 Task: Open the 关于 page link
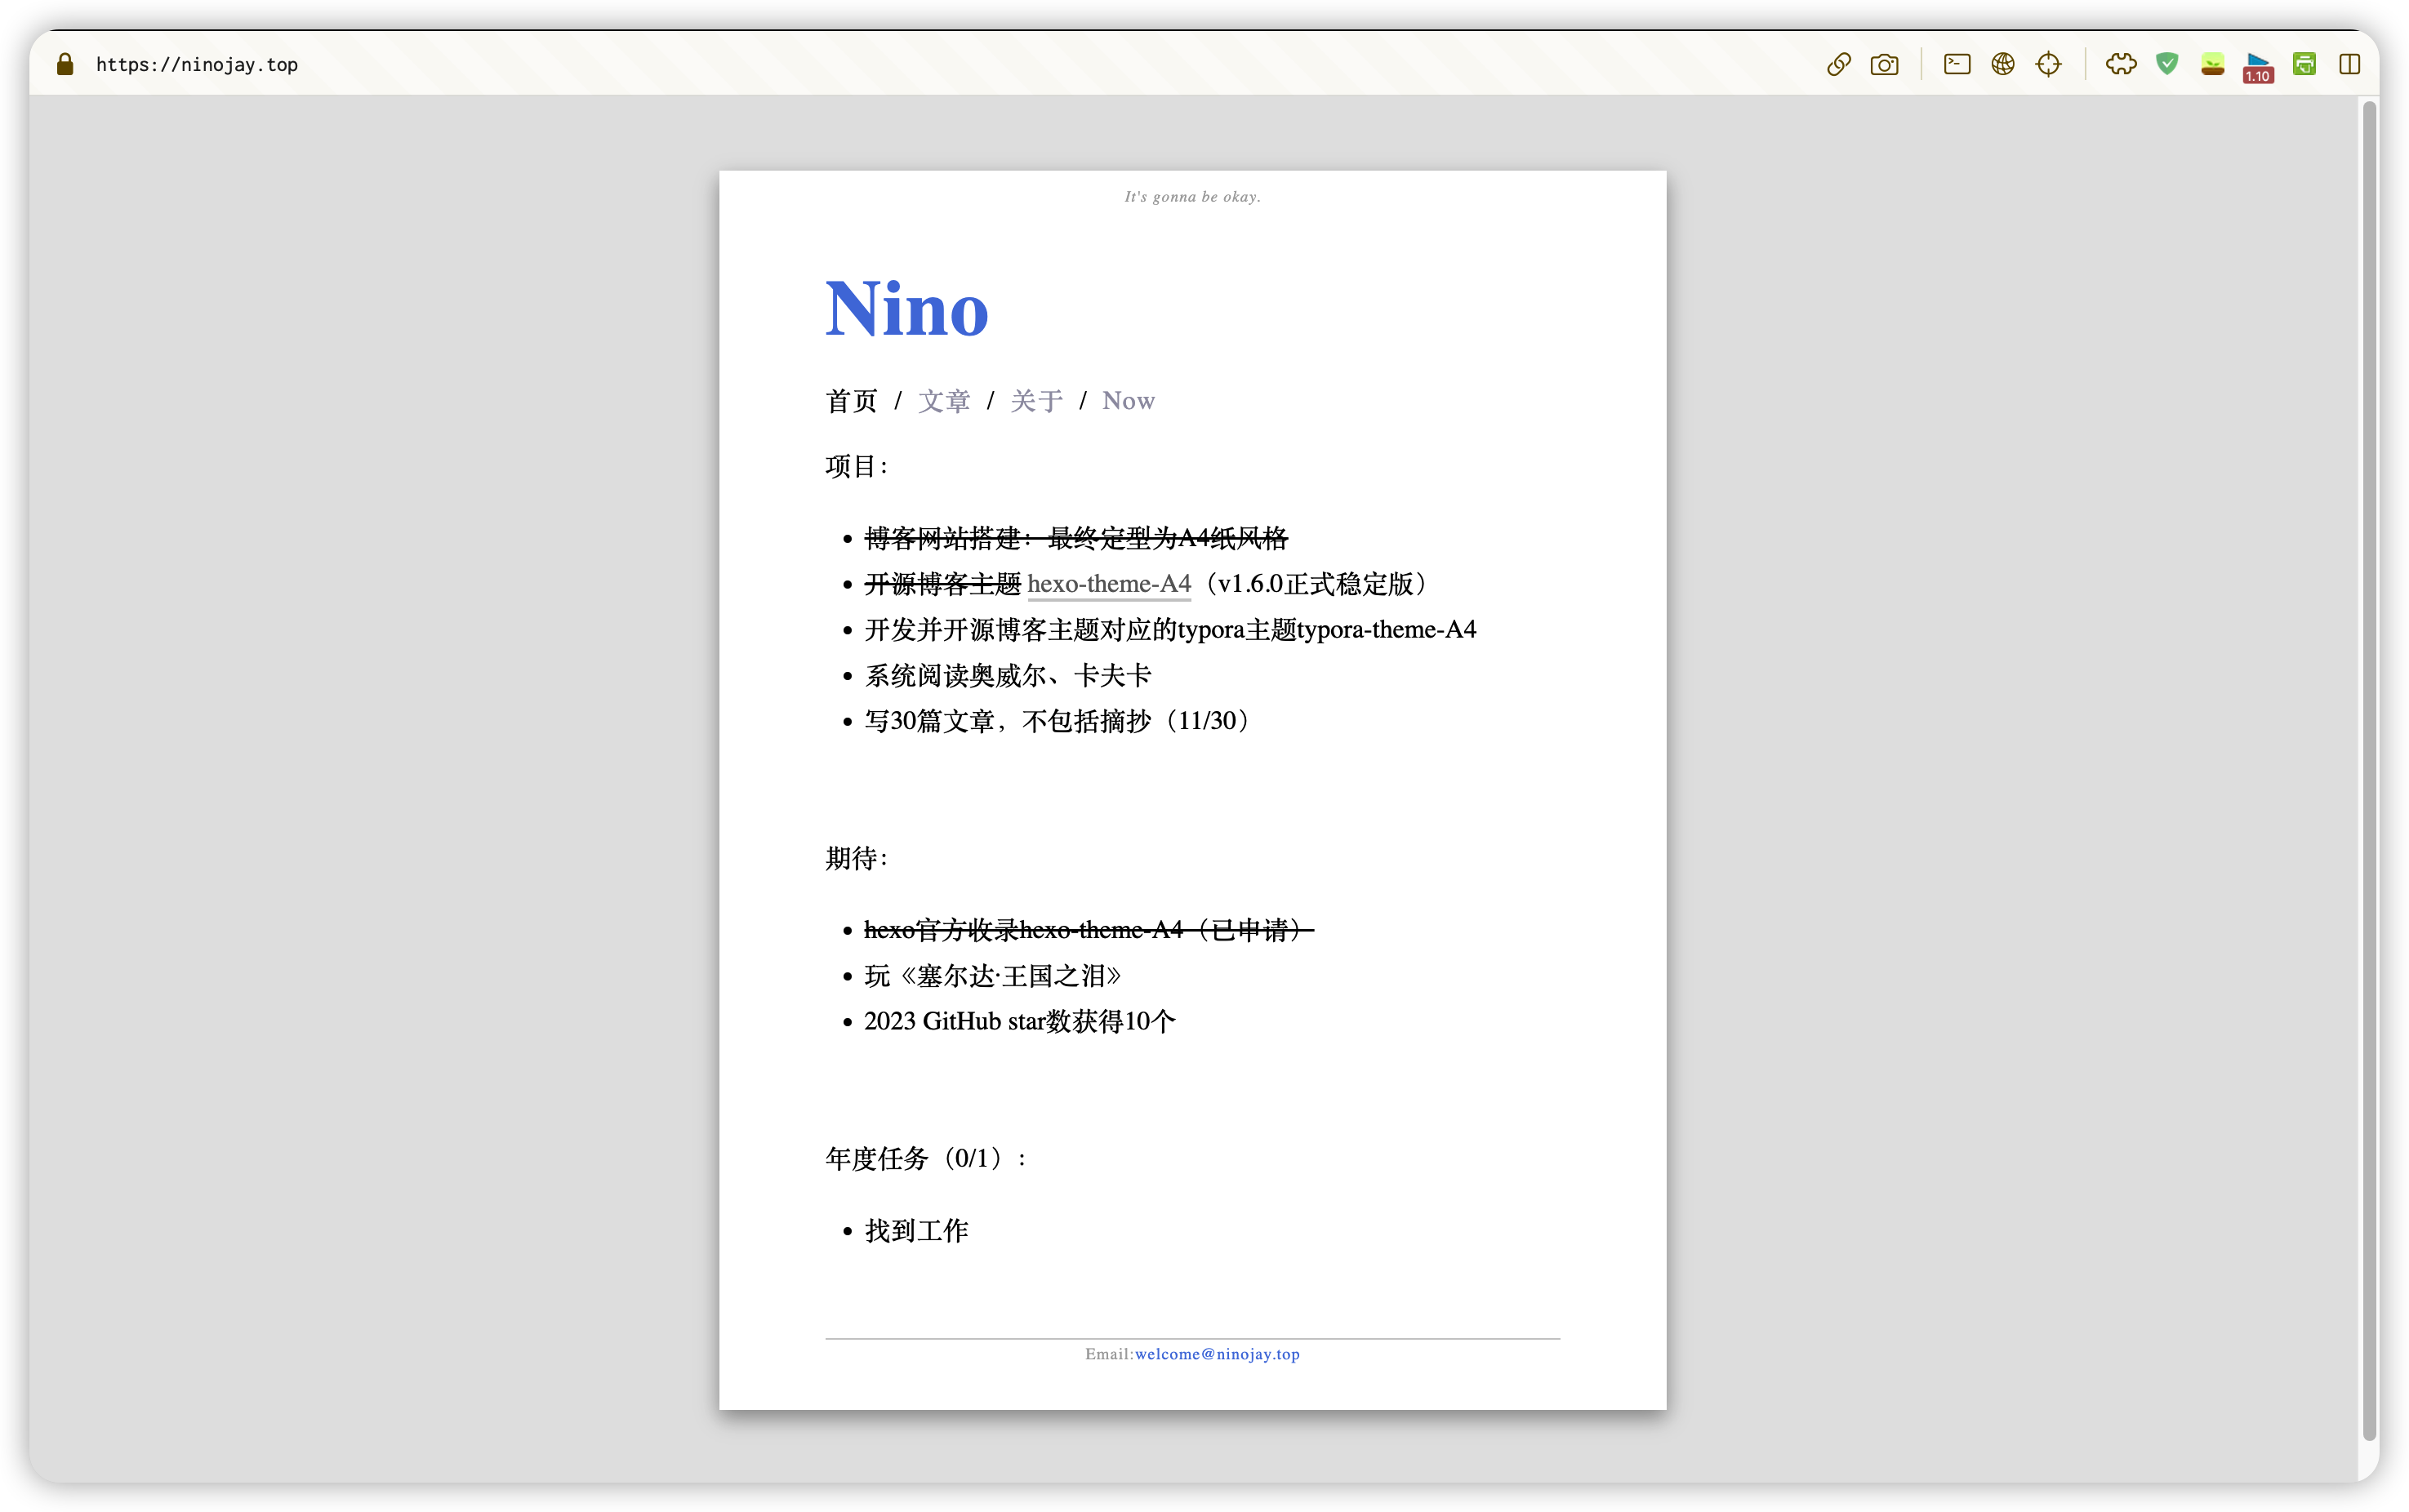tap(1036, 401)
